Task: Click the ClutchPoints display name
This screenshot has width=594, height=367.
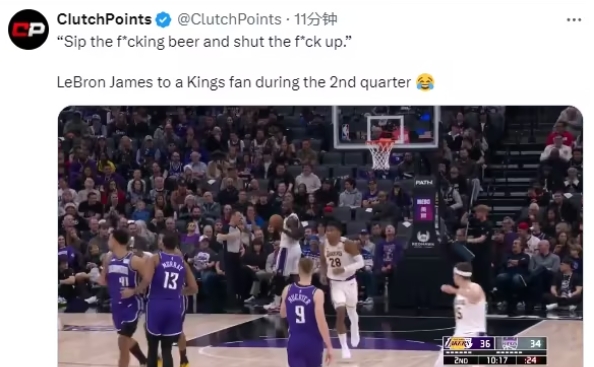Action: click(104, 19)
